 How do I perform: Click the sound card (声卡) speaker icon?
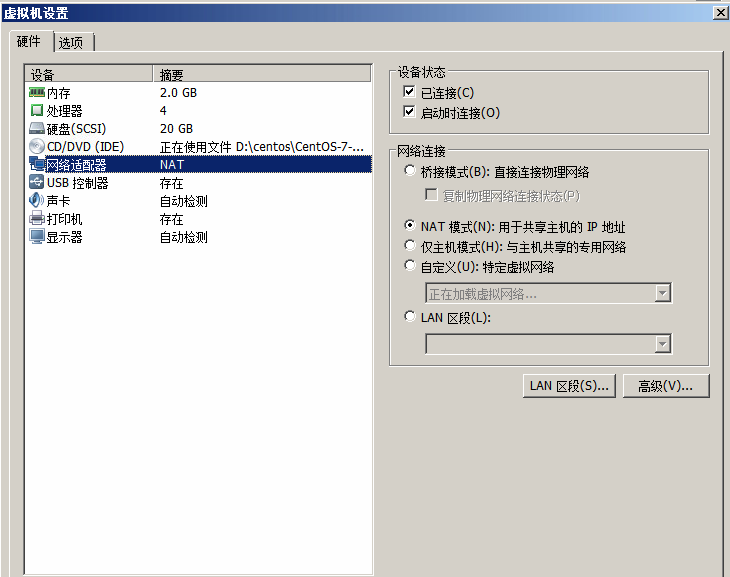[x=37, y=200]
